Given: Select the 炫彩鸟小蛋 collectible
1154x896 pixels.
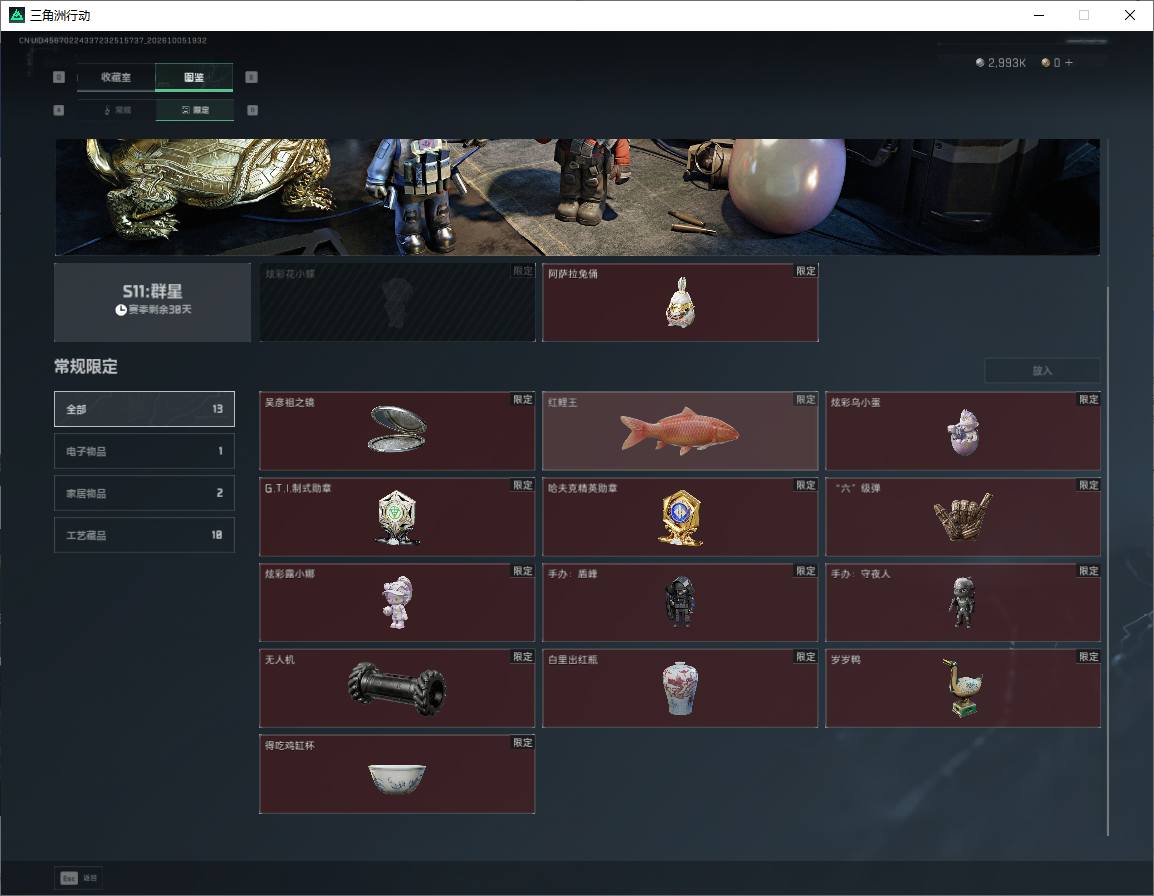Looking at the screenshot, I should 963,431.
